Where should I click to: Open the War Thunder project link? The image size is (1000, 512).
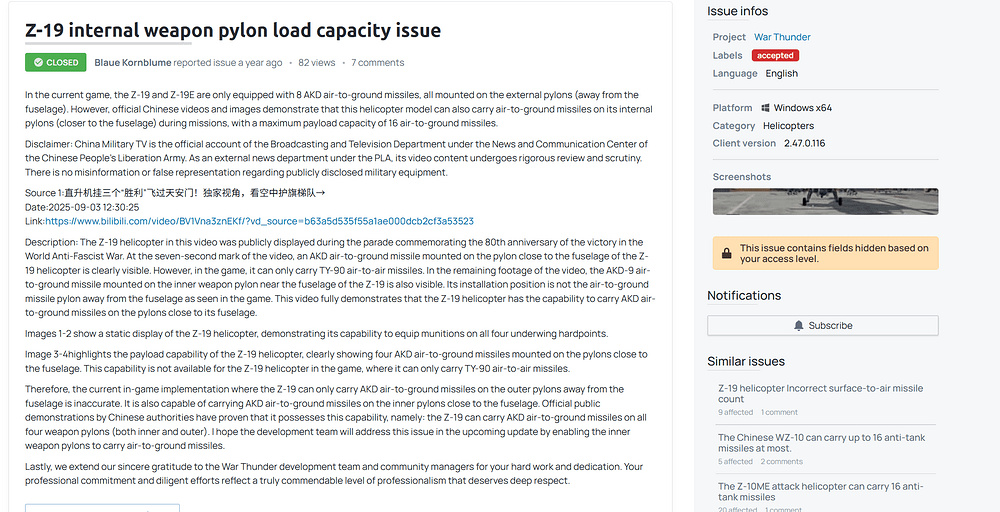click(x=782, y=37)
